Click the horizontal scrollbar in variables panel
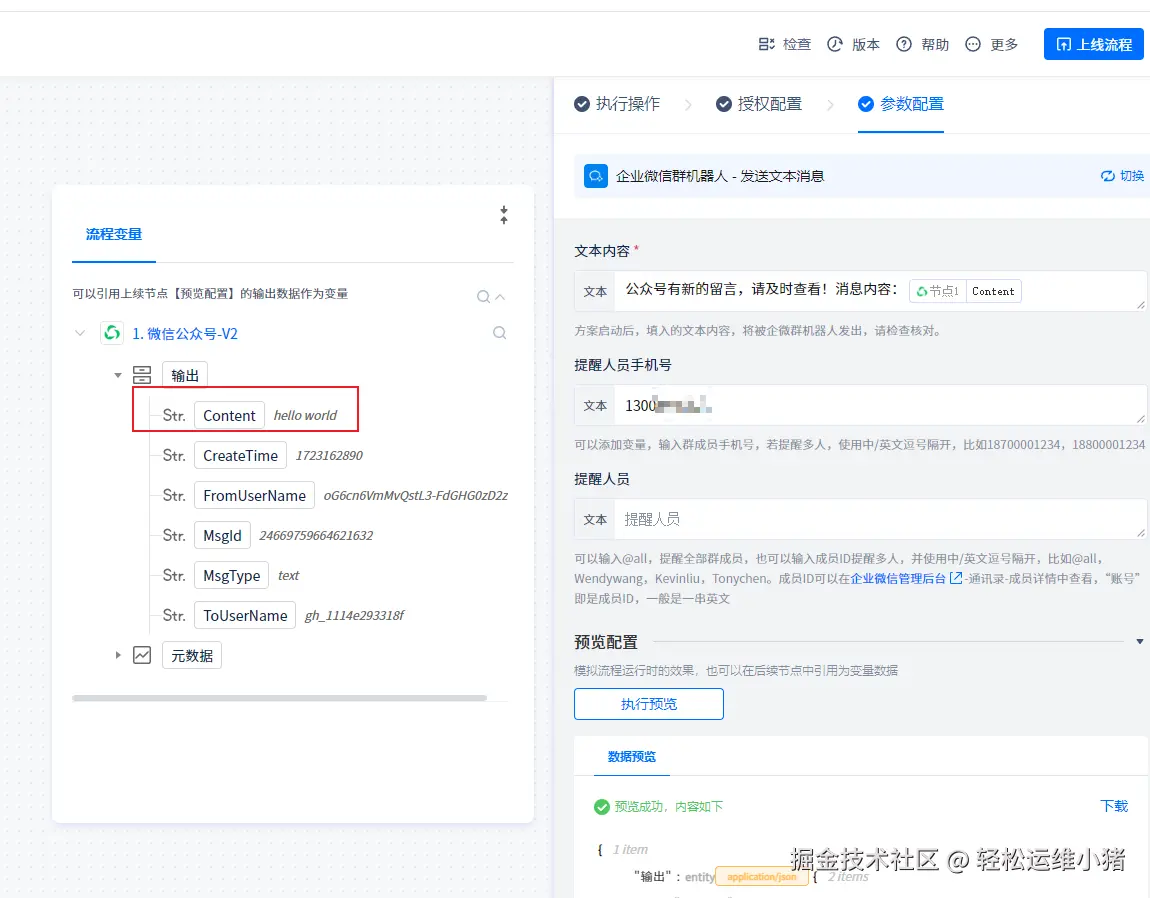Image resolution: width=1150 pixels, height=898 pixels. 279,698
